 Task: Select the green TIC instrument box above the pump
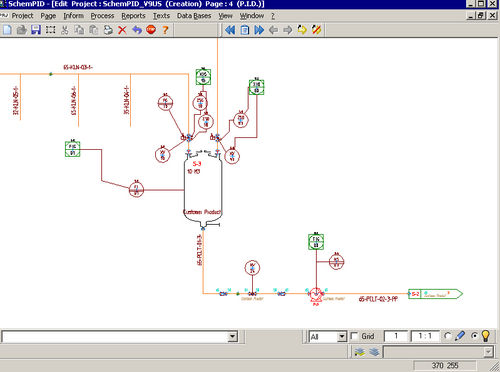316,242
